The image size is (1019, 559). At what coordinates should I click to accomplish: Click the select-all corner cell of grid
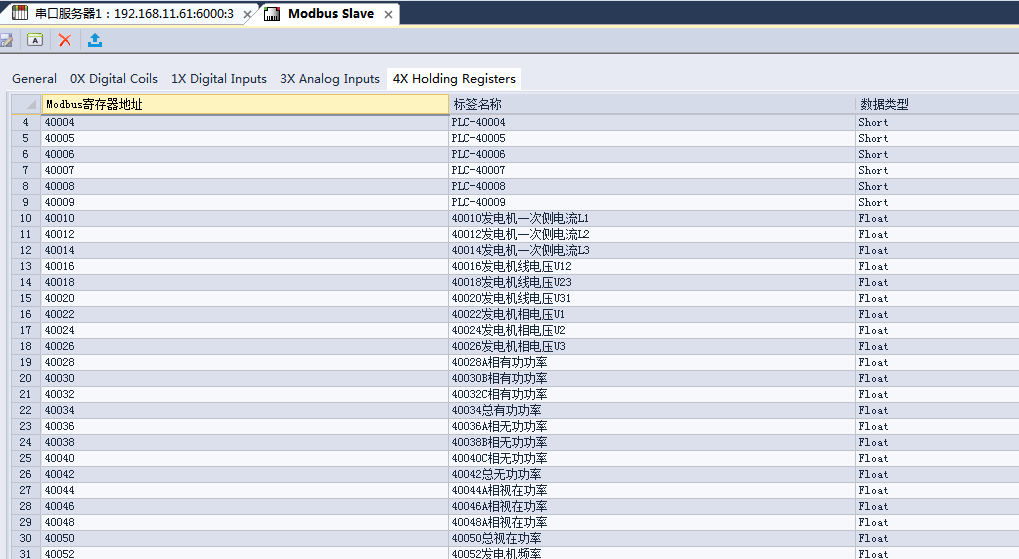pos(27,104)
